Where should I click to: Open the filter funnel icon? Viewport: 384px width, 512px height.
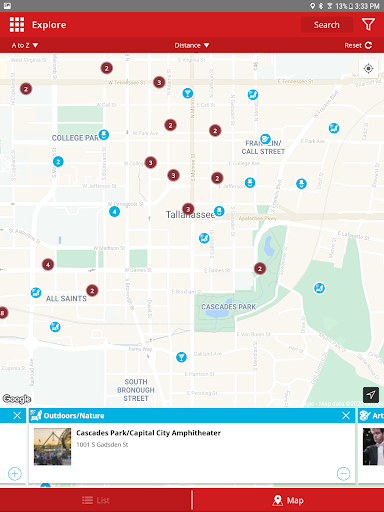(368, 25)
